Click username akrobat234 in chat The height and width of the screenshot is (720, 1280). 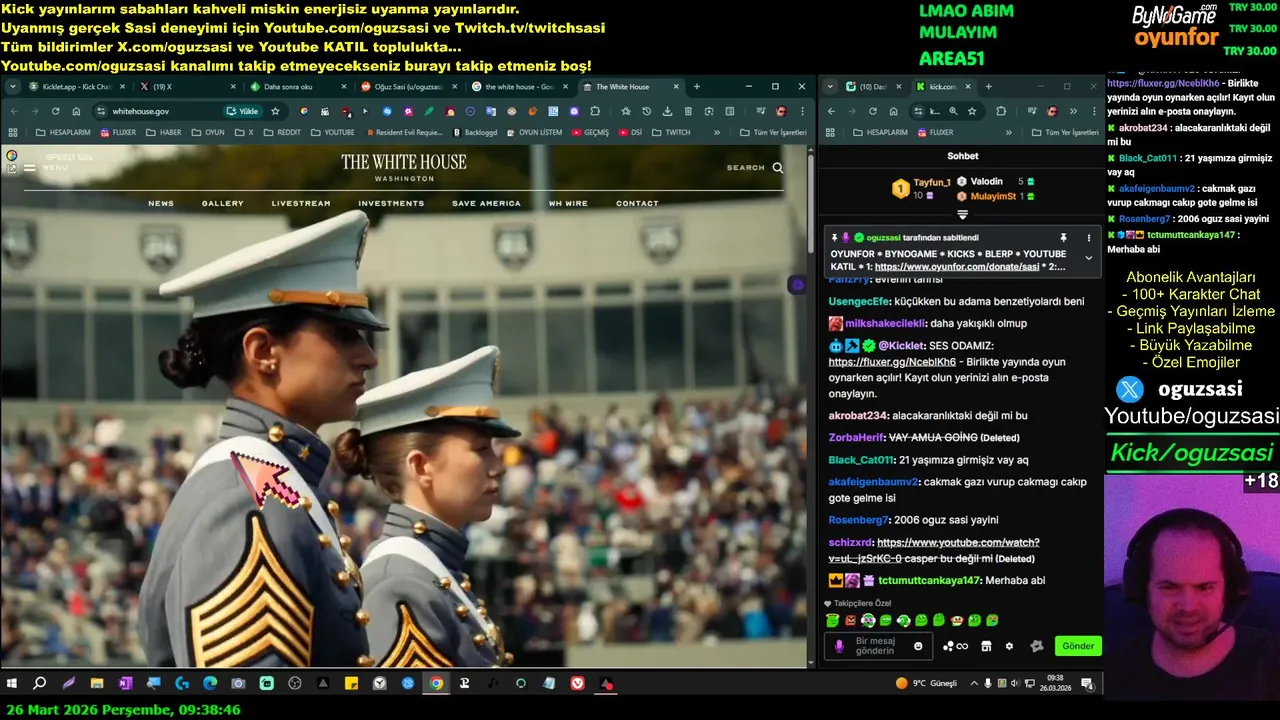click(858, 416)
